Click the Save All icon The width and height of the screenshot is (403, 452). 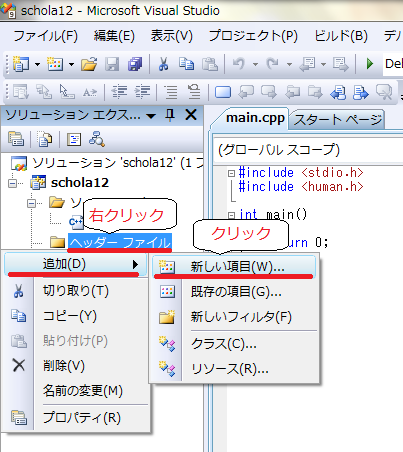tap(135, 64)
